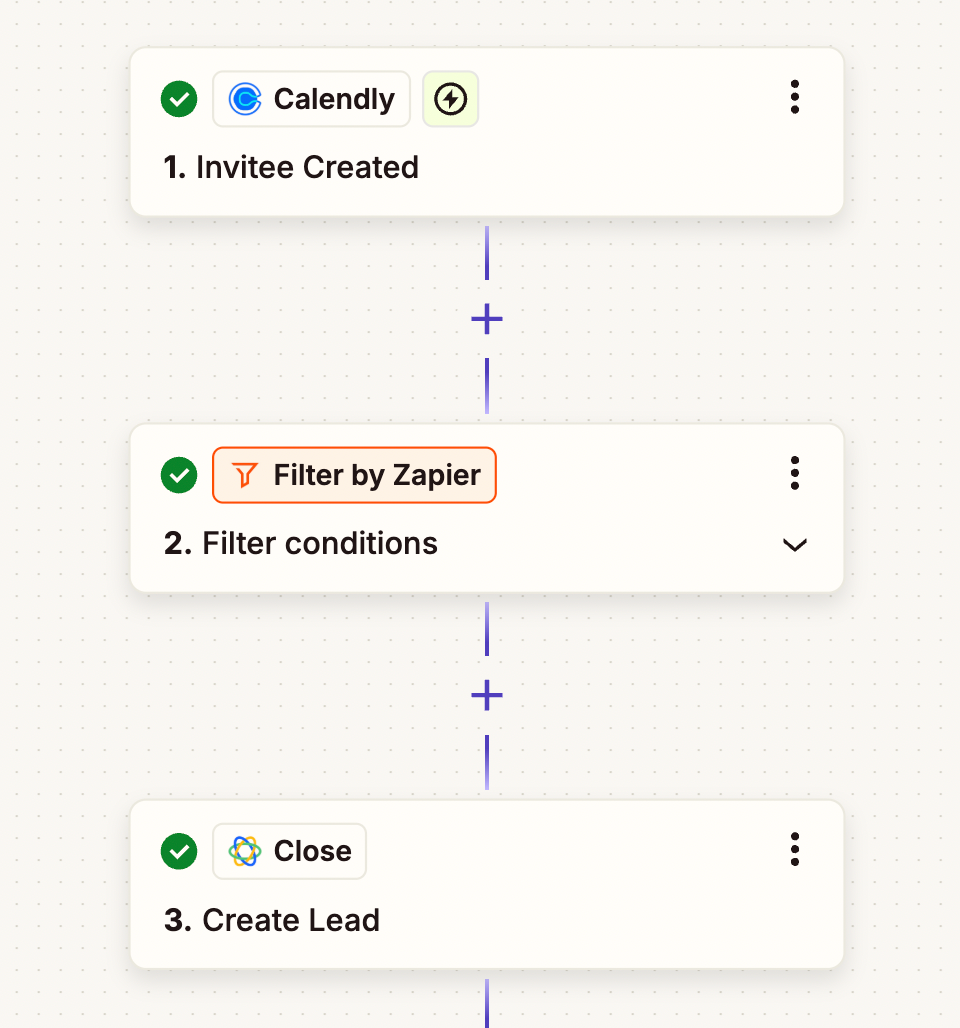This screenshot has height=1028, width=960.
Task: Add a step between Filter and Close
Action: (x=487, y=696)
